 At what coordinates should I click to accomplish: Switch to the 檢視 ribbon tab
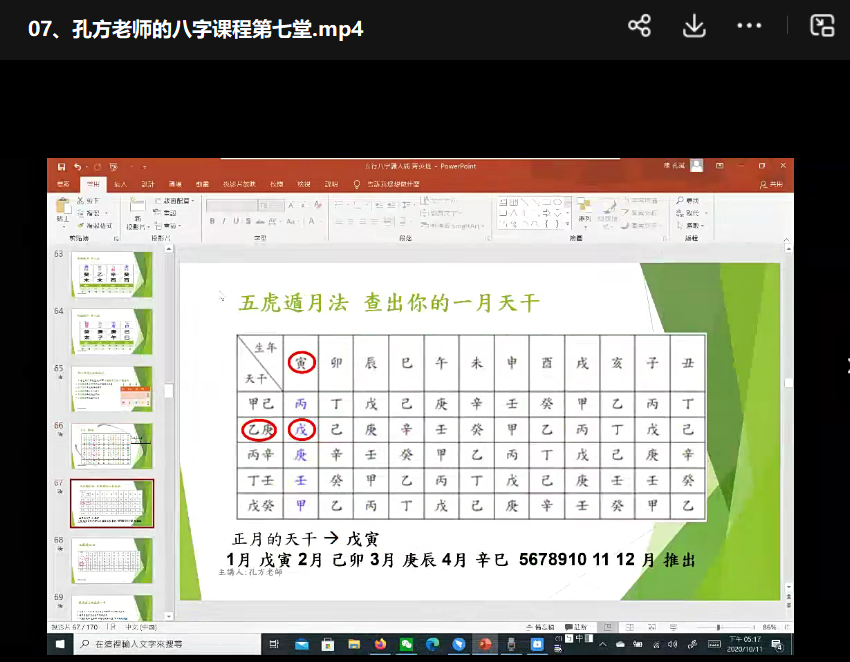303,184
